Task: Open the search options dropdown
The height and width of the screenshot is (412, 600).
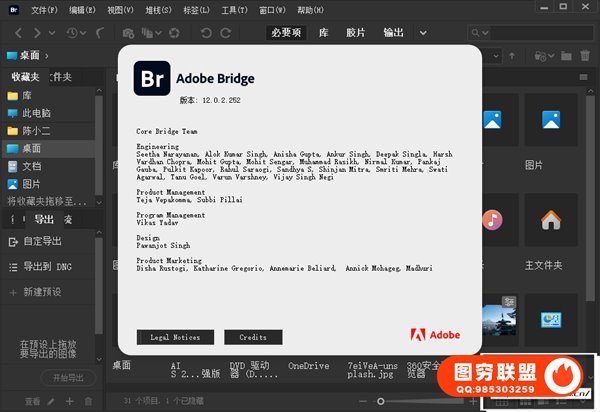Action: 480,33
